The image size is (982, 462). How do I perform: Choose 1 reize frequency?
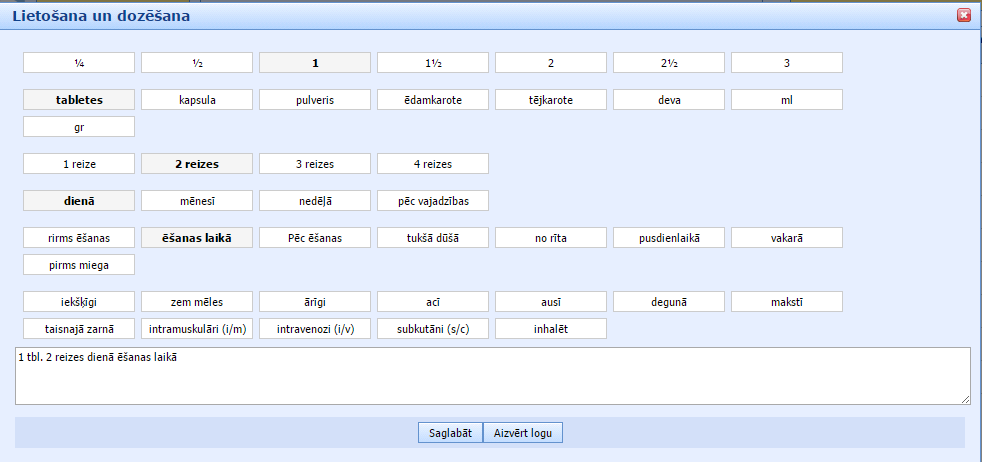click(x=79, y=164)
